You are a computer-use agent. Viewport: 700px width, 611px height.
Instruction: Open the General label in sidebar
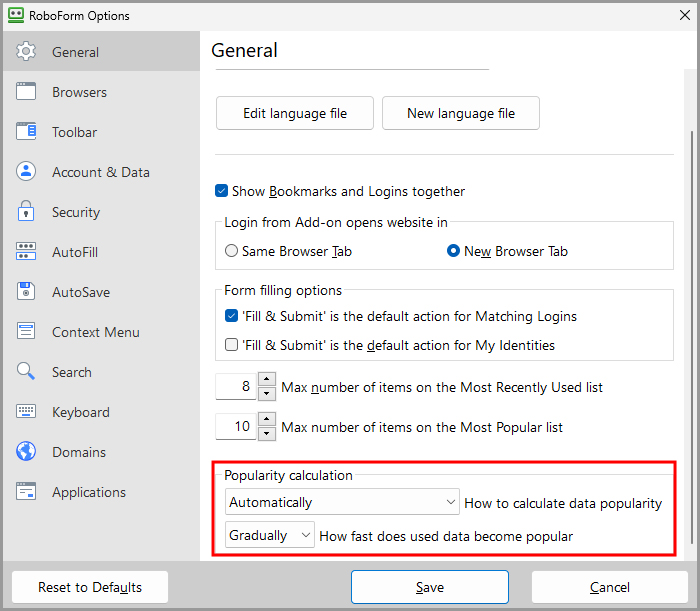75,52
